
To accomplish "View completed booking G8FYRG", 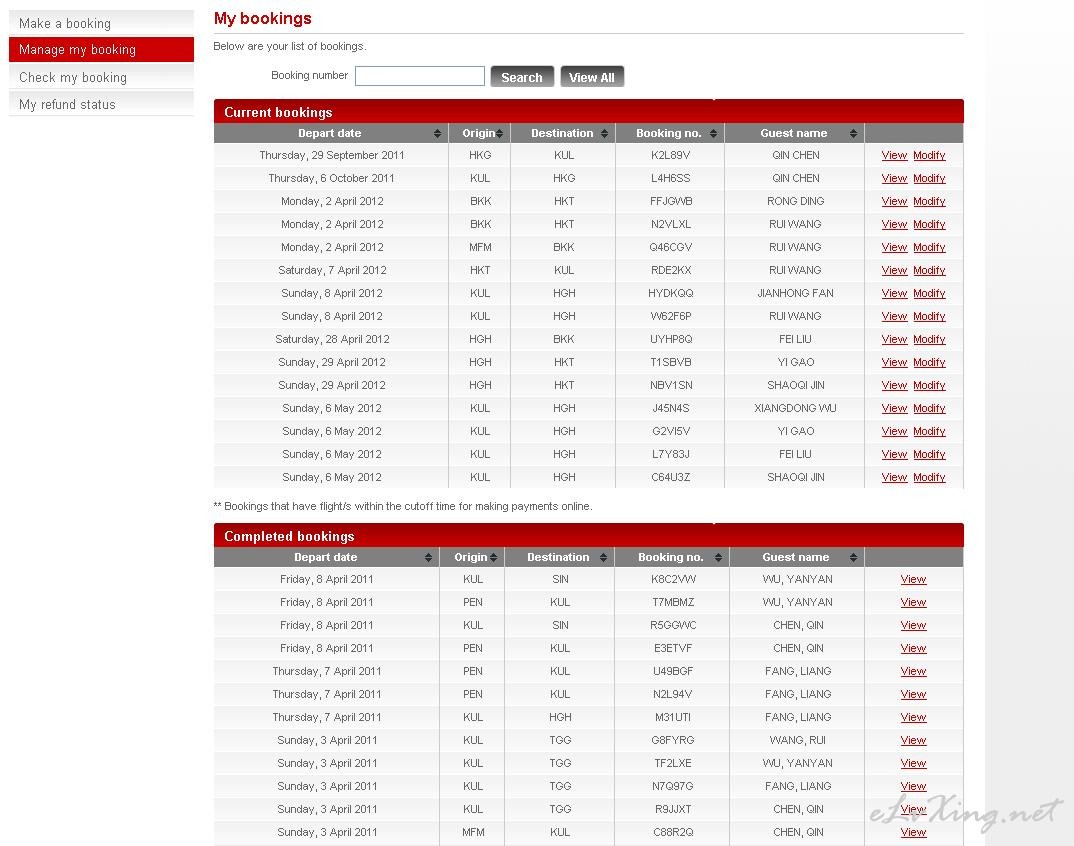I will point(913,741).
